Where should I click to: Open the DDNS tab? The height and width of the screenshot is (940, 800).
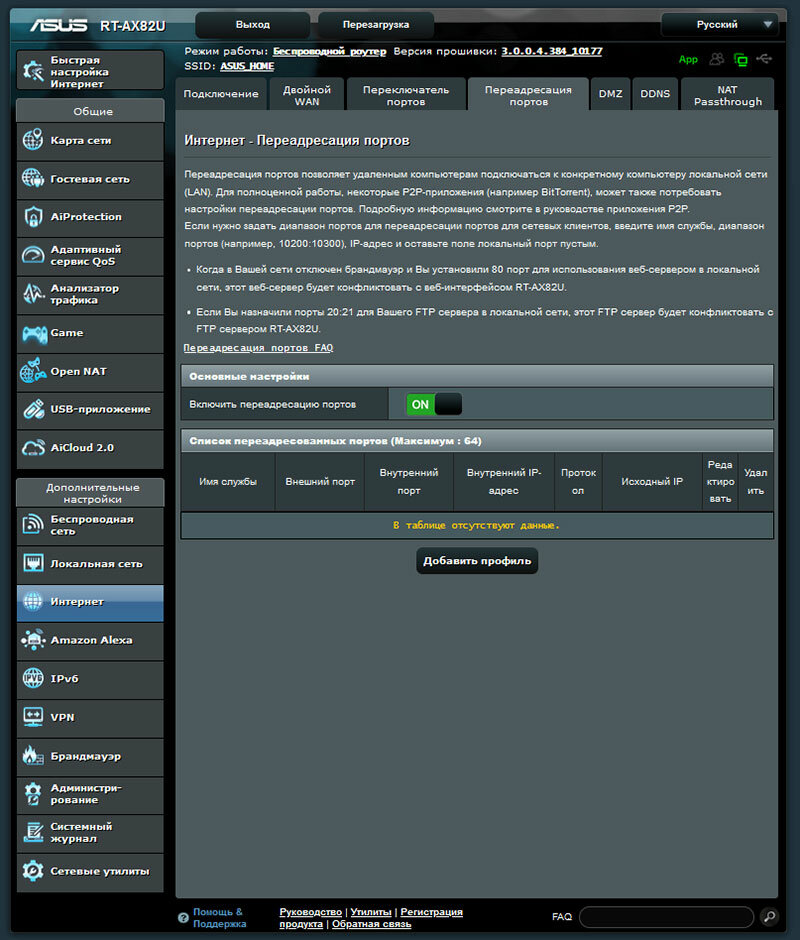pyautogui.click(x=655, y=94)
